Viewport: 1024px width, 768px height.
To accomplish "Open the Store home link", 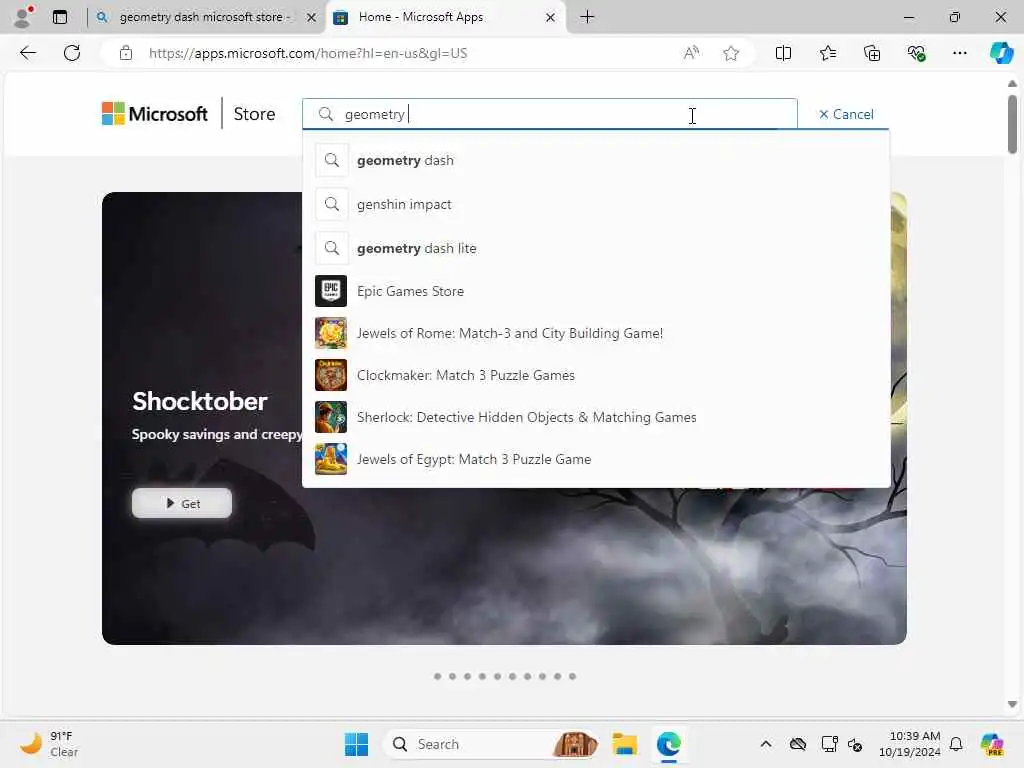I will coord(254,114).
